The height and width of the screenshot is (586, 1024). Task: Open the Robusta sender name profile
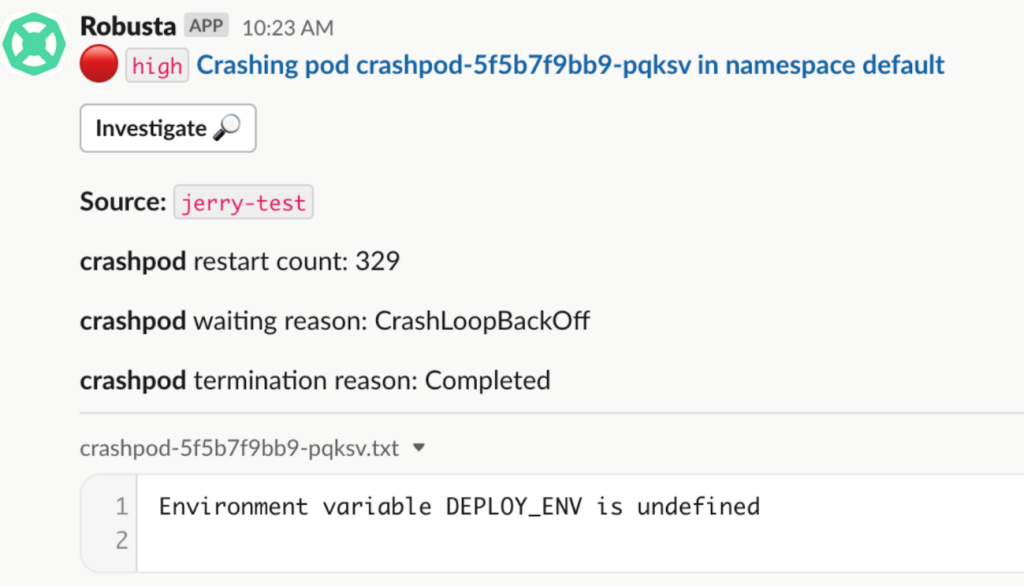pos(128,26)
